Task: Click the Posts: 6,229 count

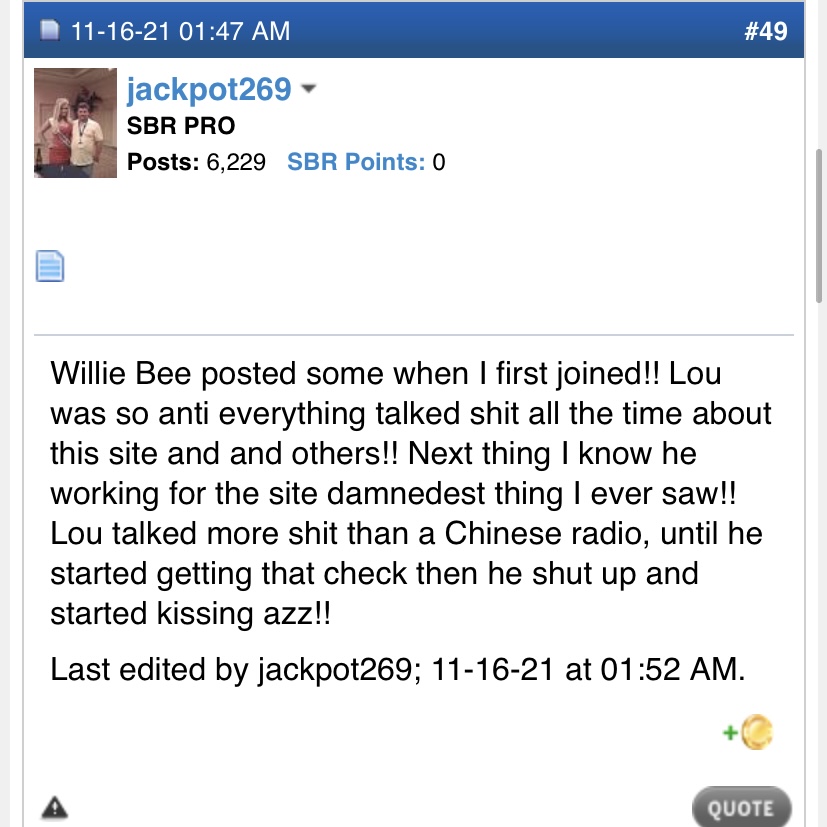Action: (x=196, y=162)
